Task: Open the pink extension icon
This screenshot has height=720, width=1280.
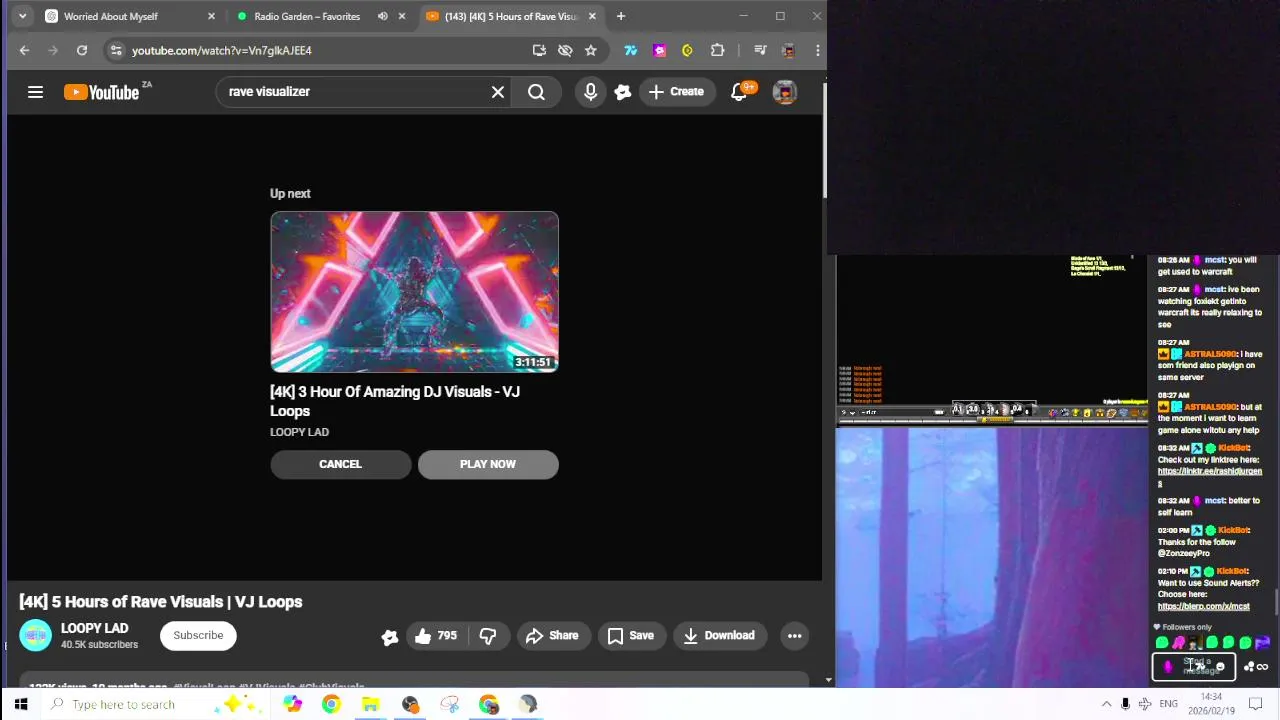Action: click(659, 50)
